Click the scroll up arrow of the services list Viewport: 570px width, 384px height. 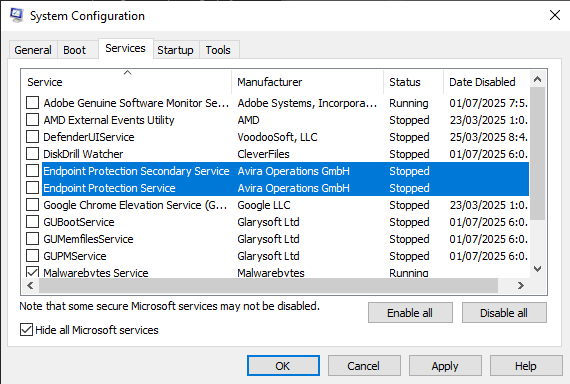tap(538, 79)
